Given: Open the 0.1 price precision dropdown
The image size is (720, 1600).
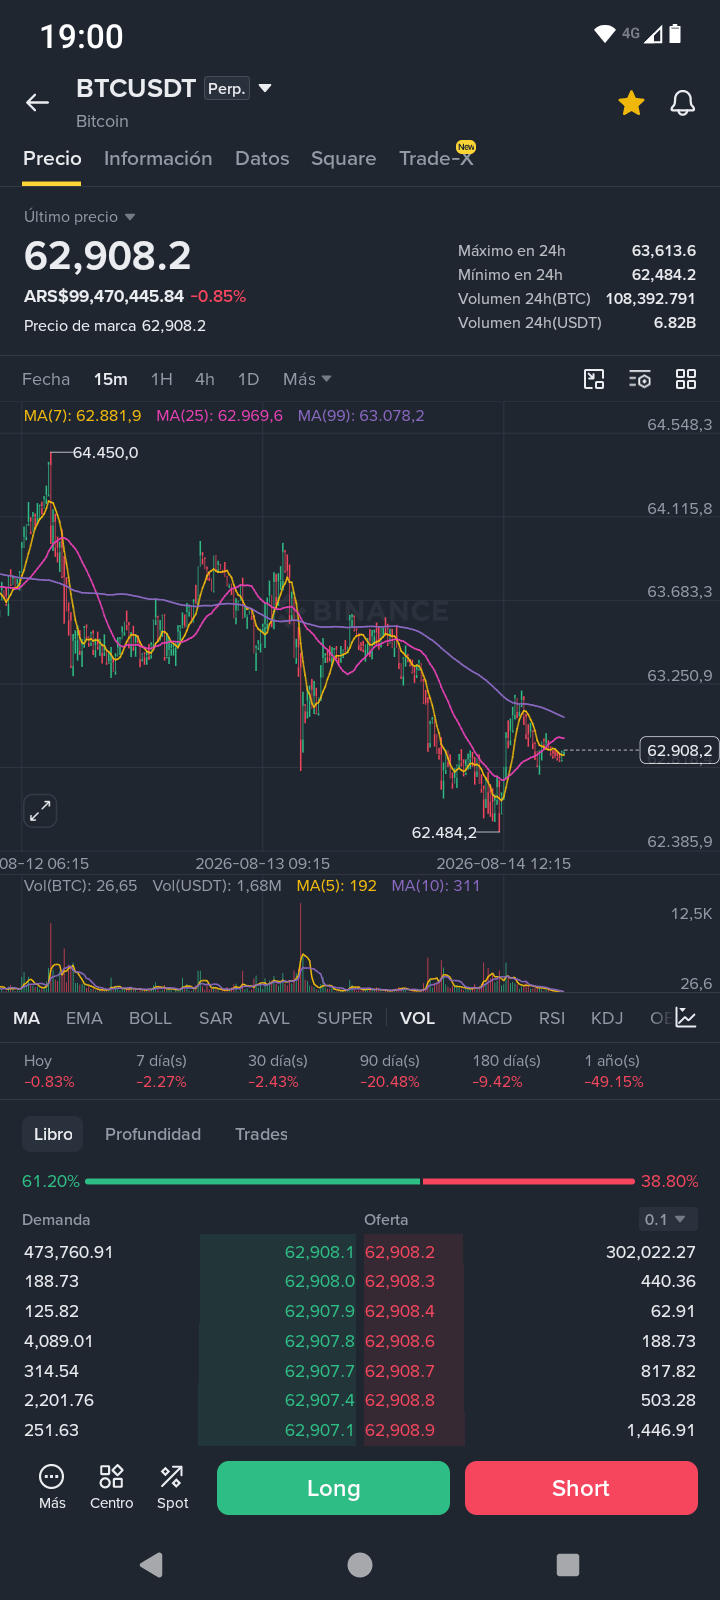Looking at the screenshot, I should coord(667,1219).
